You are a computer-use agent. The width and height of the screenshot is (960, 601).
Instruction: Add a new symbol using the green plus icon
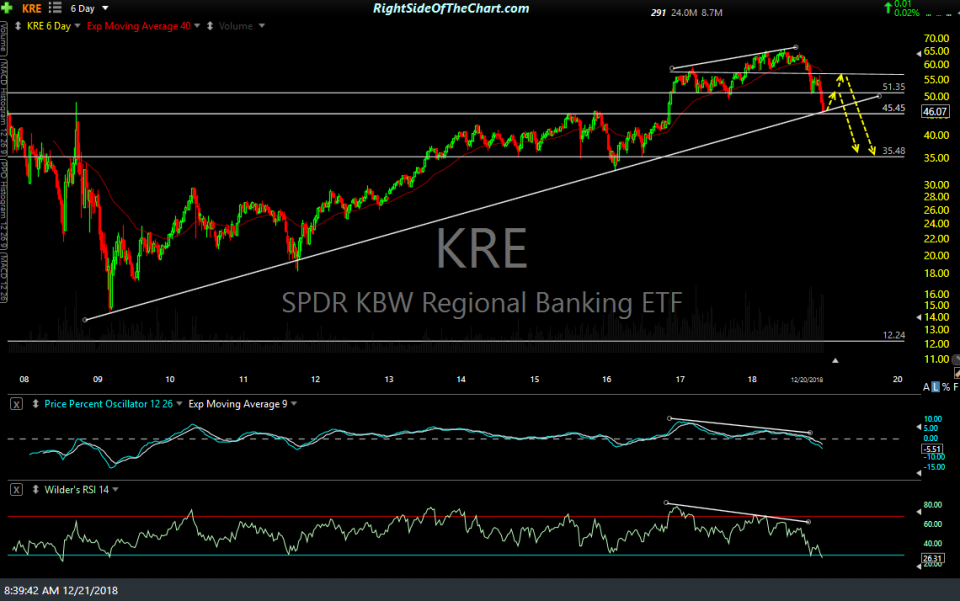tap(7, 8)
